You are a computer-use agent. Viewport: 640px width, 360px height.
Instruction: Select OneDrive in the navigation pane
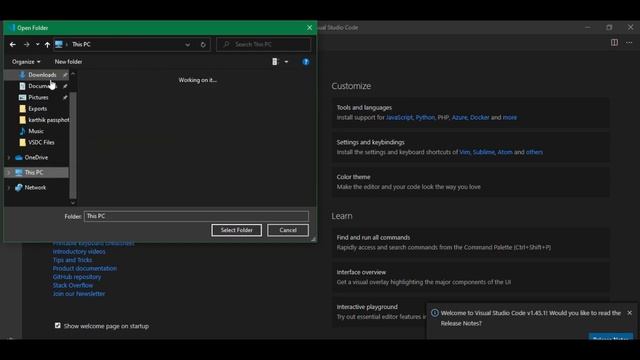click(36, 157)
